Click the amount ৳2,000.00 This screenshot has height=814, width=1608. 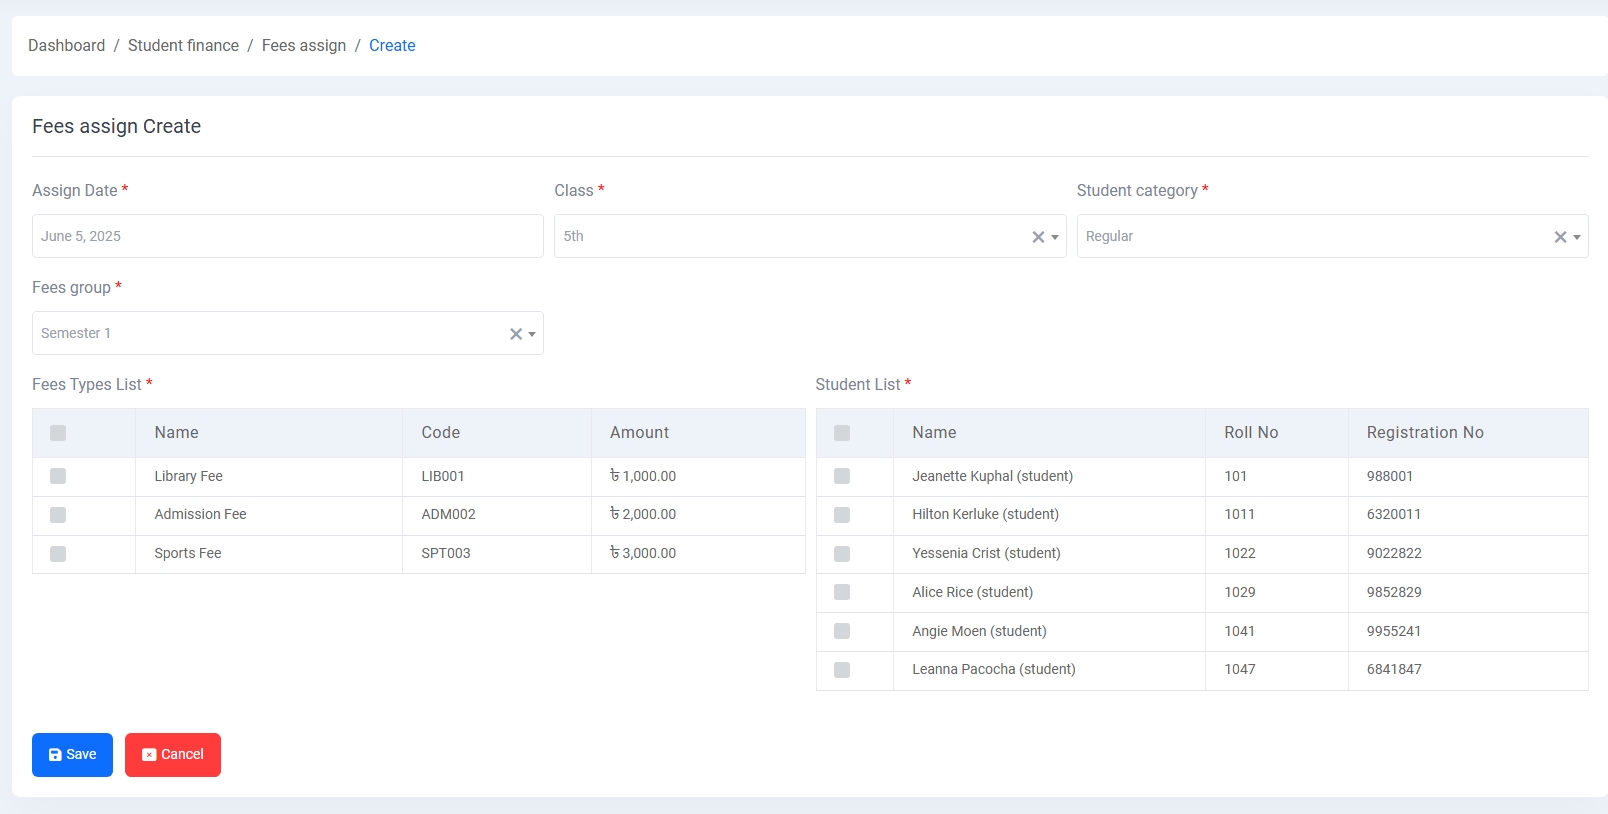pos(643,514)
